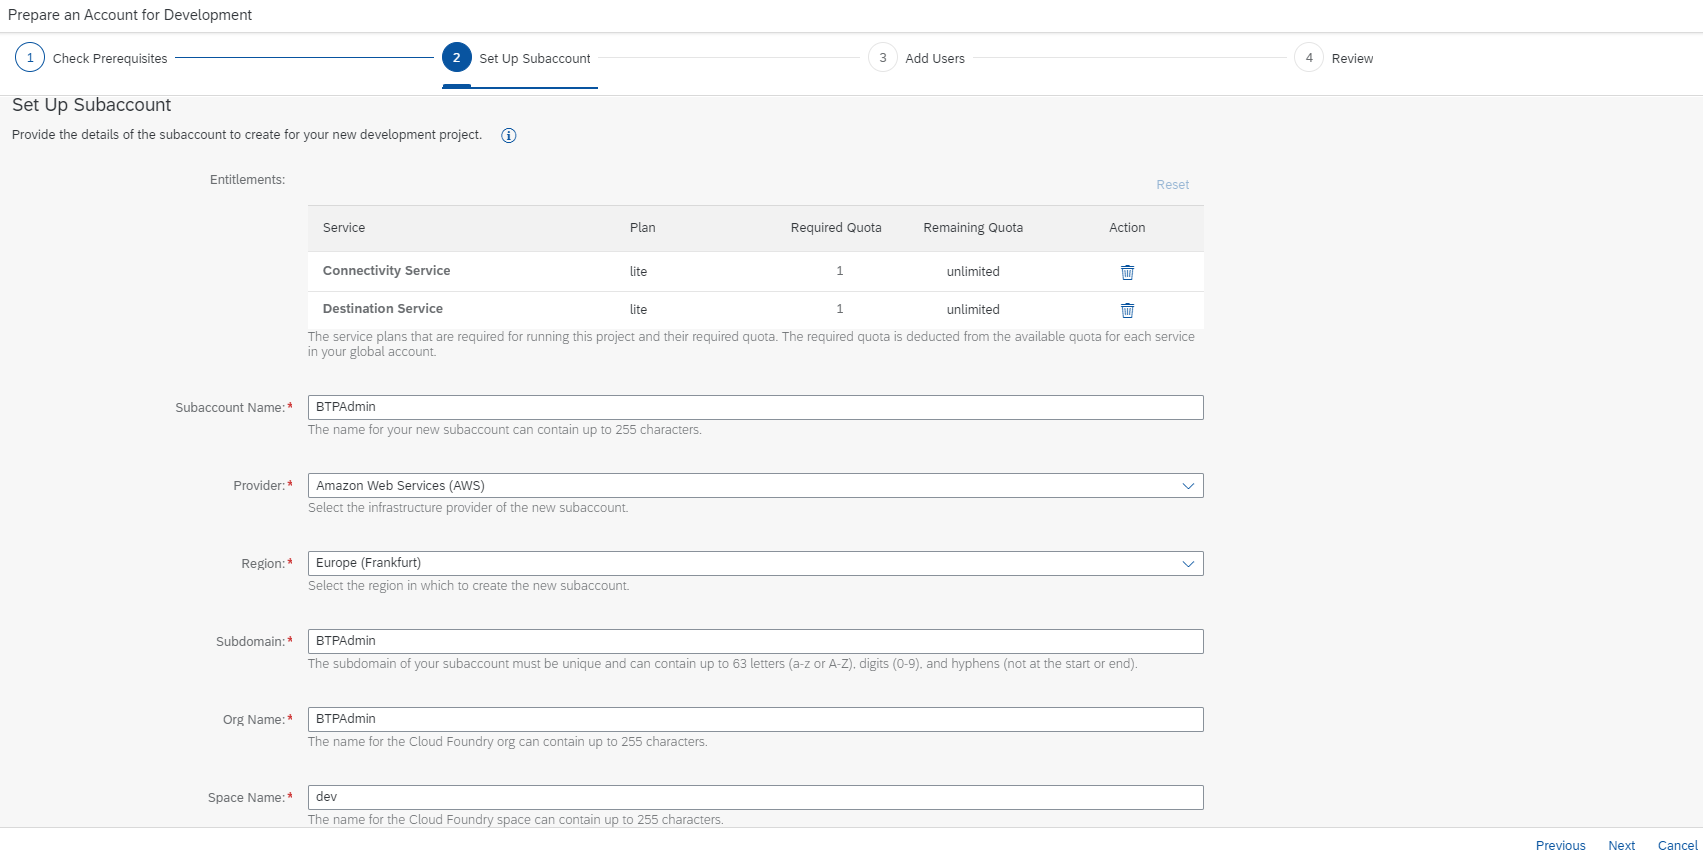Delete the Destination Service entitlement
1703x860 pixels.
pos(1127,310)
